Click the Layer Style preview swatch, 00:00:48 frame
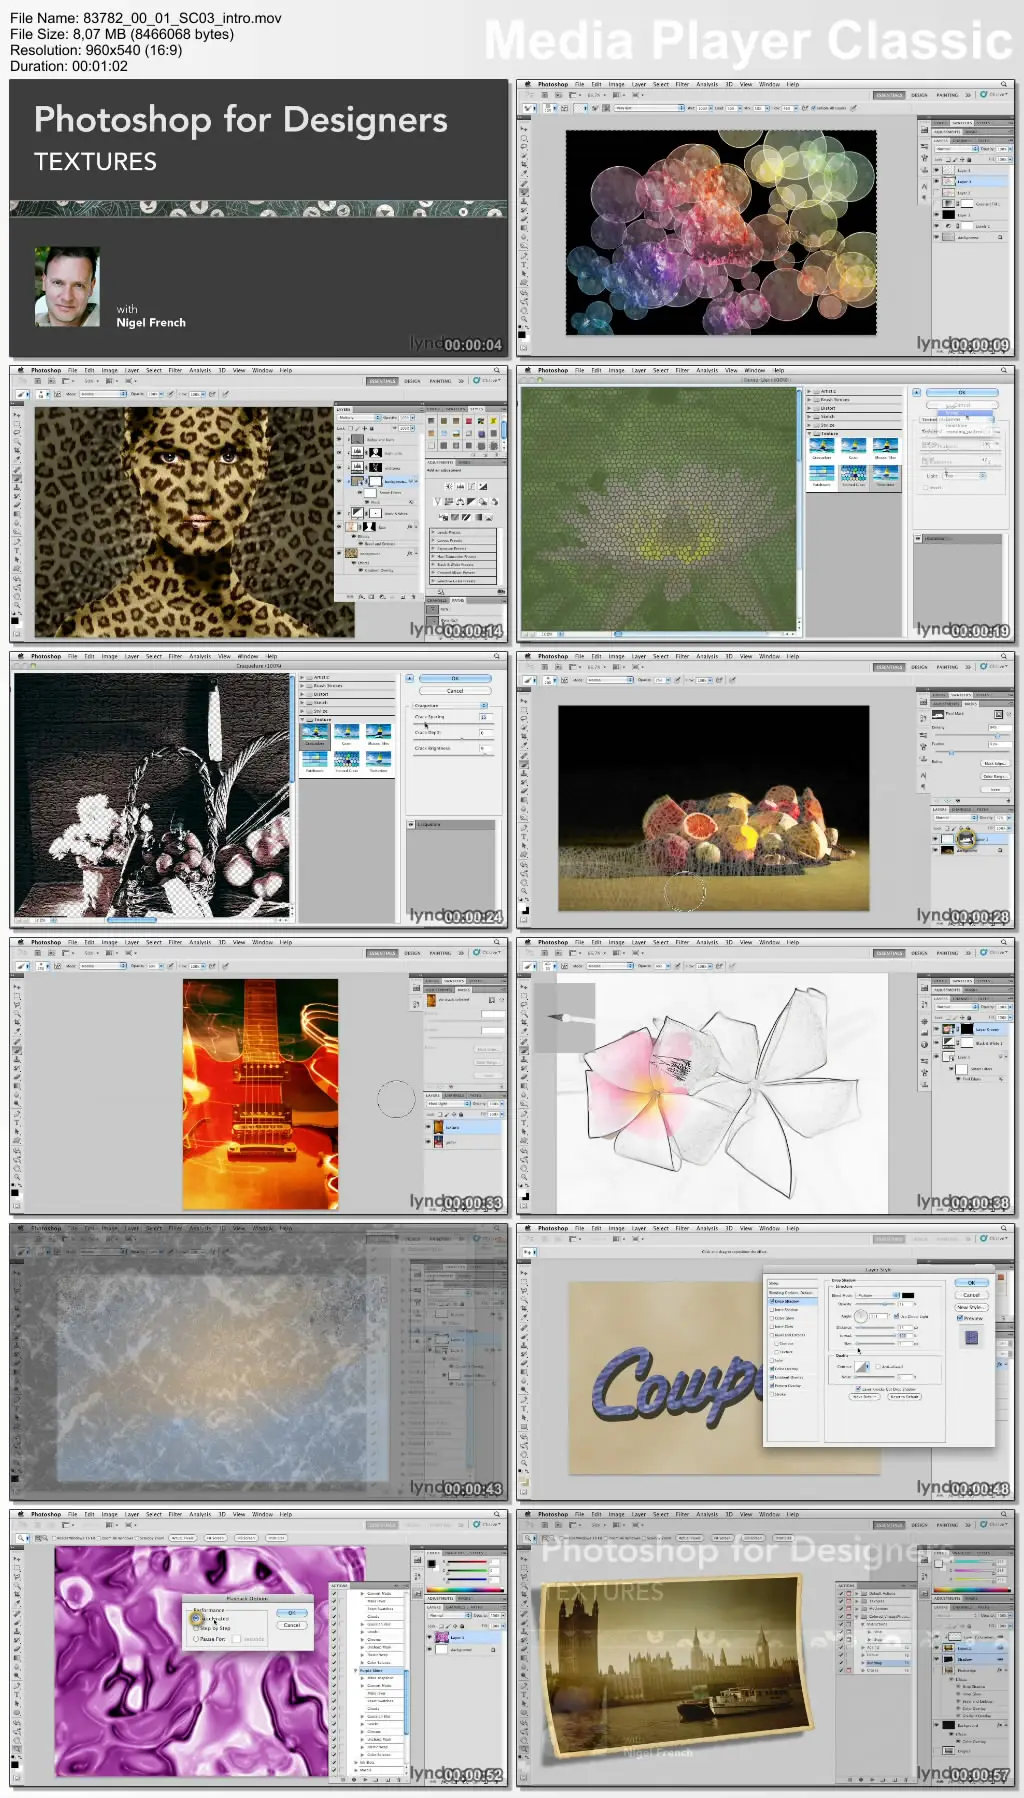The height and width of the screenshot is (1798, 1024). (x=971, y=1337)
